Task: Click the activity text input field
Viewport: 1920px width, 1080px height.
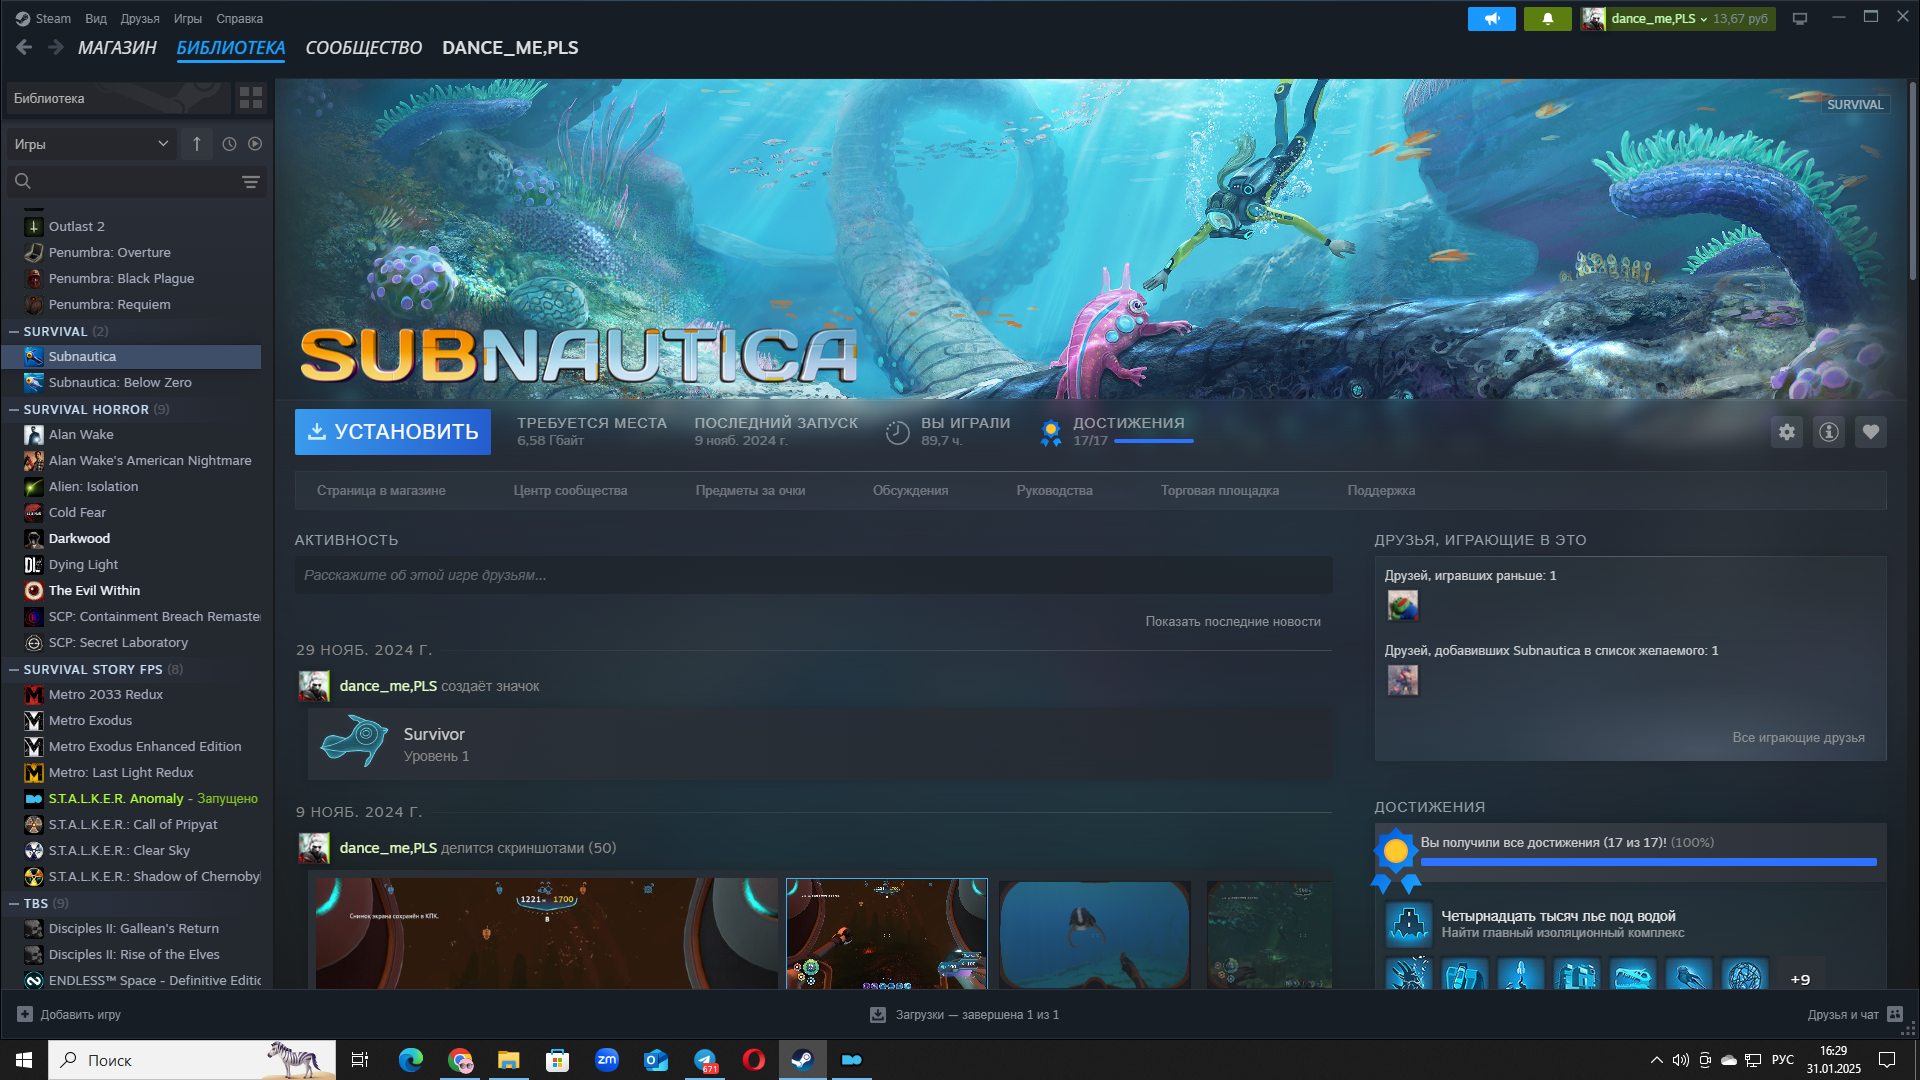Action: [x=812, y=575]
